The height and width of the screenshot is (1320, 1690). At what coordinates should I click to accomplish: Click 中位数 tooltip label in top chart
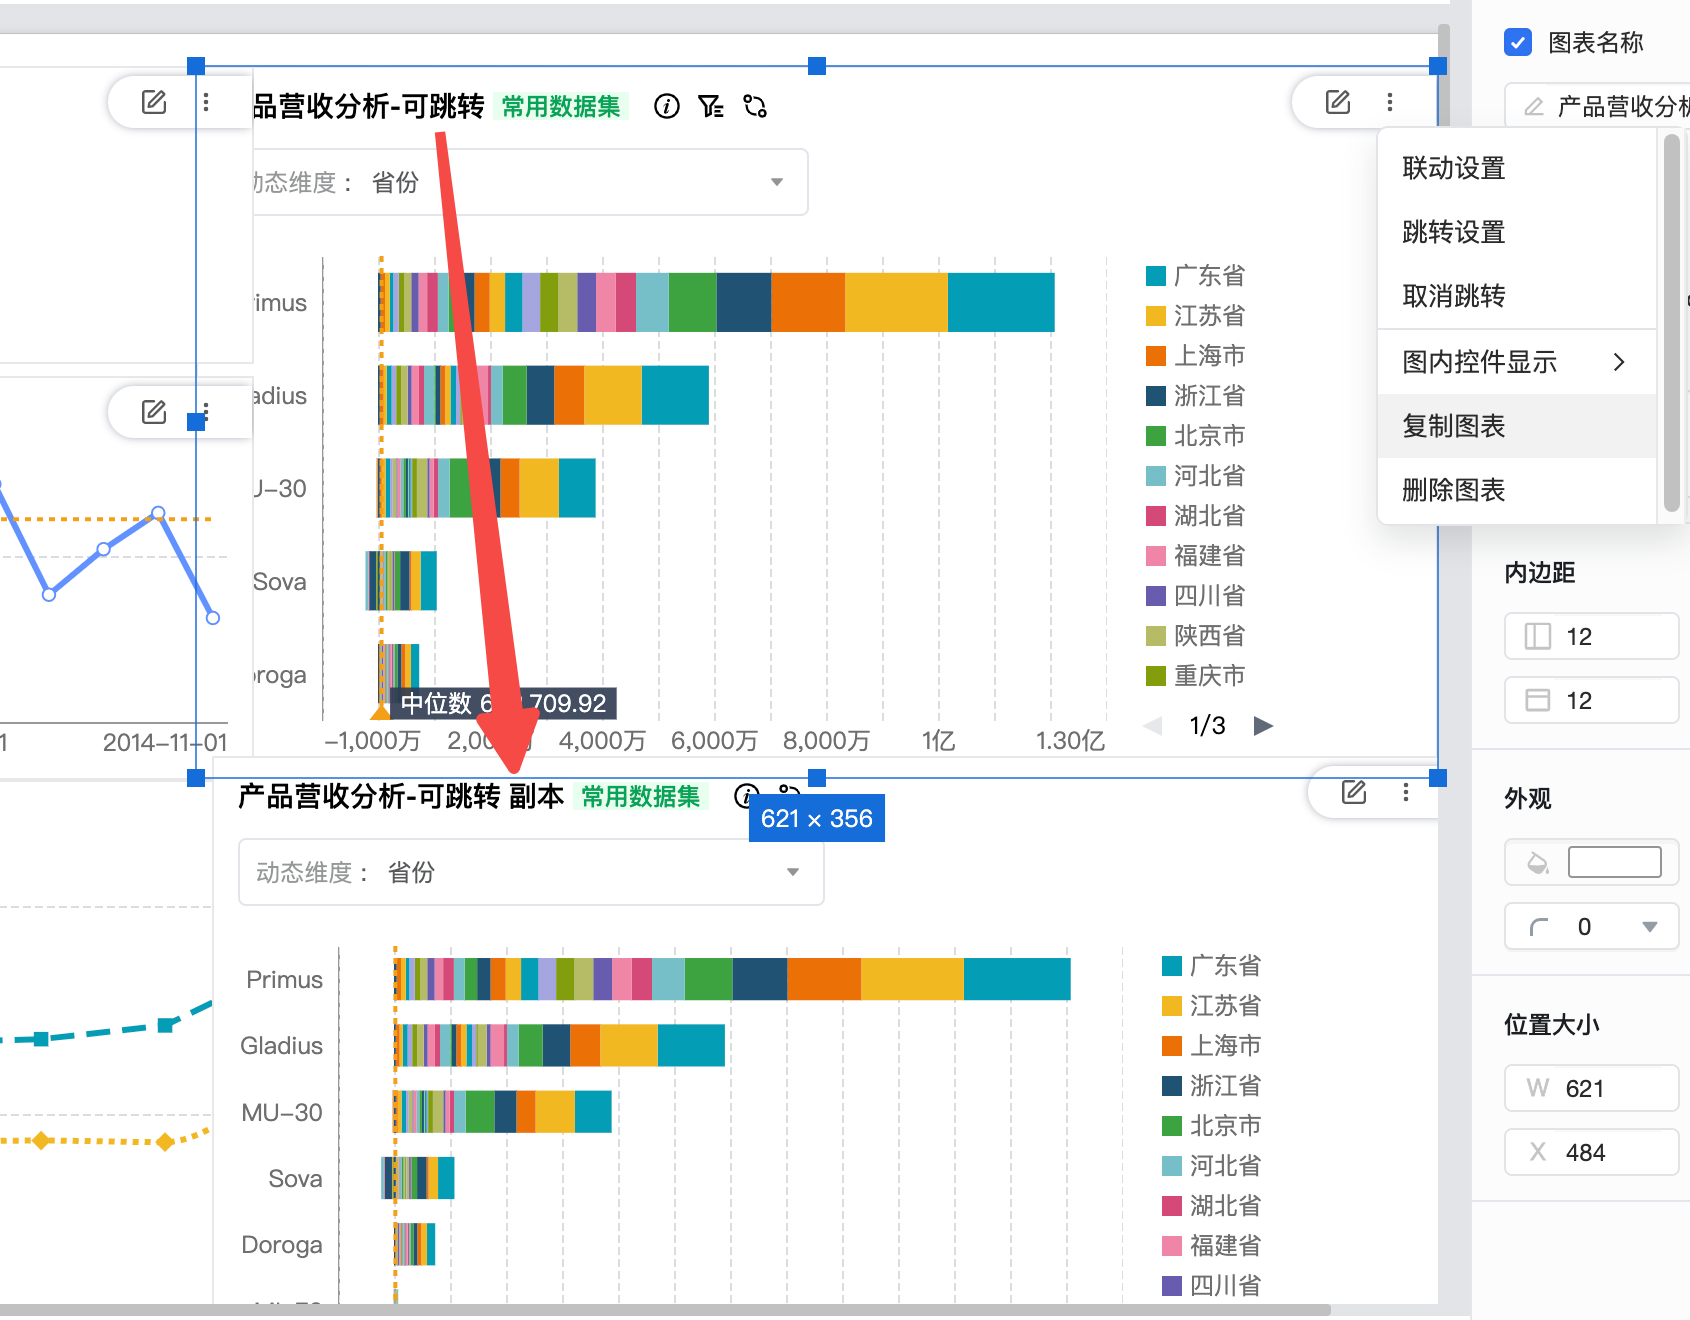(x=503, y=703)
